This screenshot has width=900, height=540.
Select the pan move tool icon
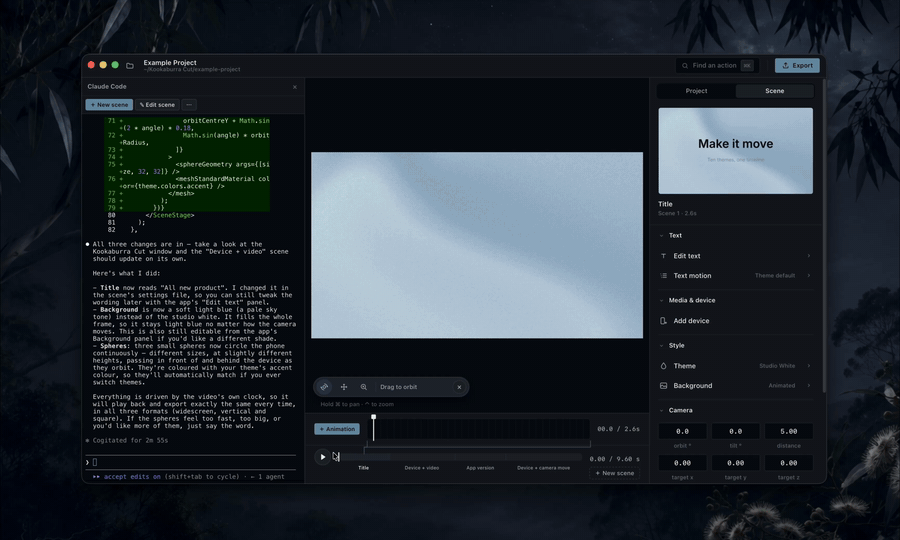point(344,387)
